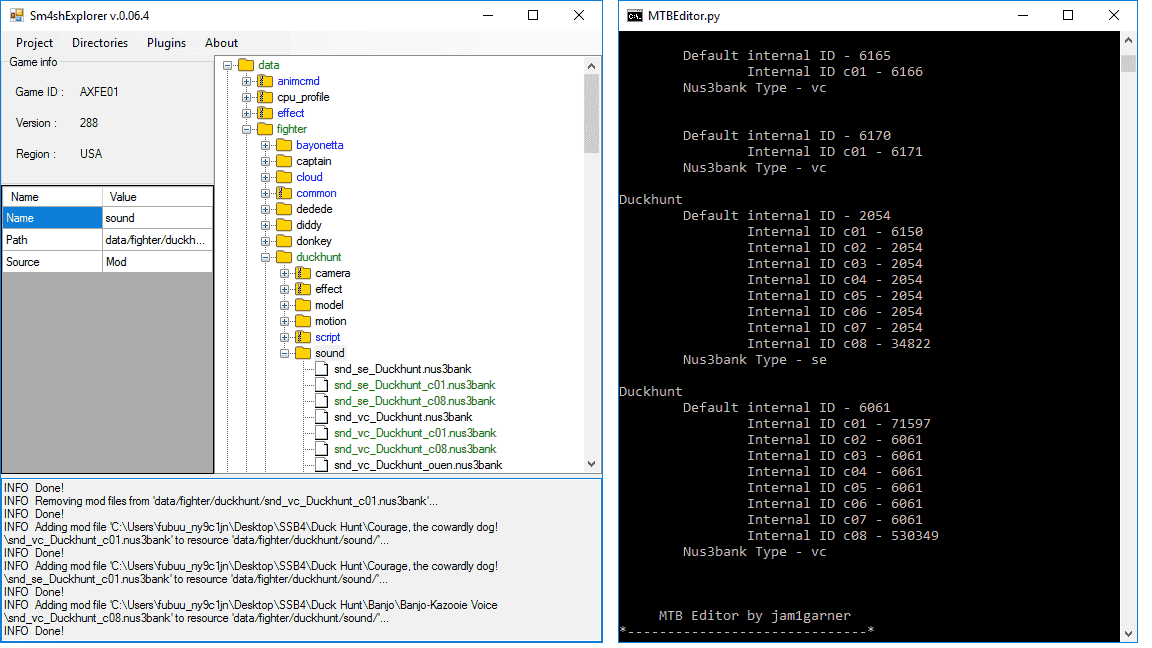
Task: Click file icon of snd_se_Duckhunt.nus3bank
Action: click(x=322, y=370)
